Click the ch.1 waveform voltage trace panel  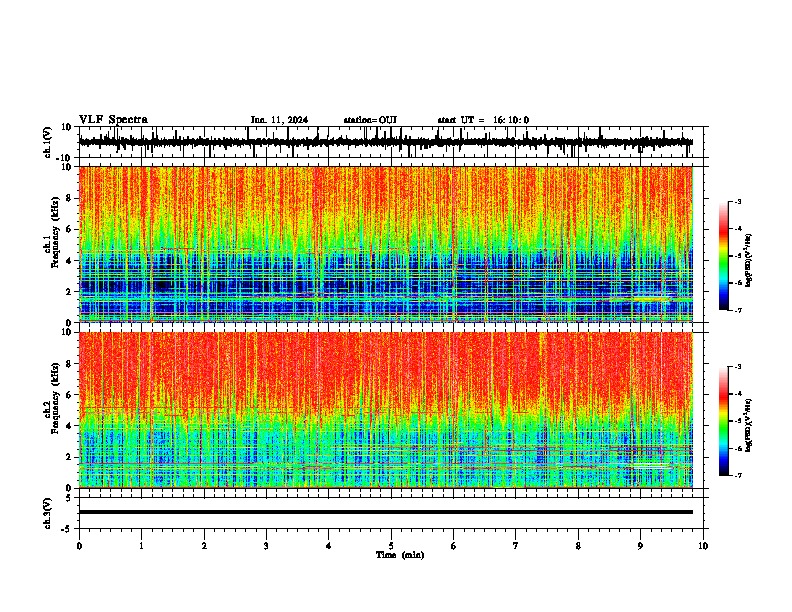[x=393, y=142]
